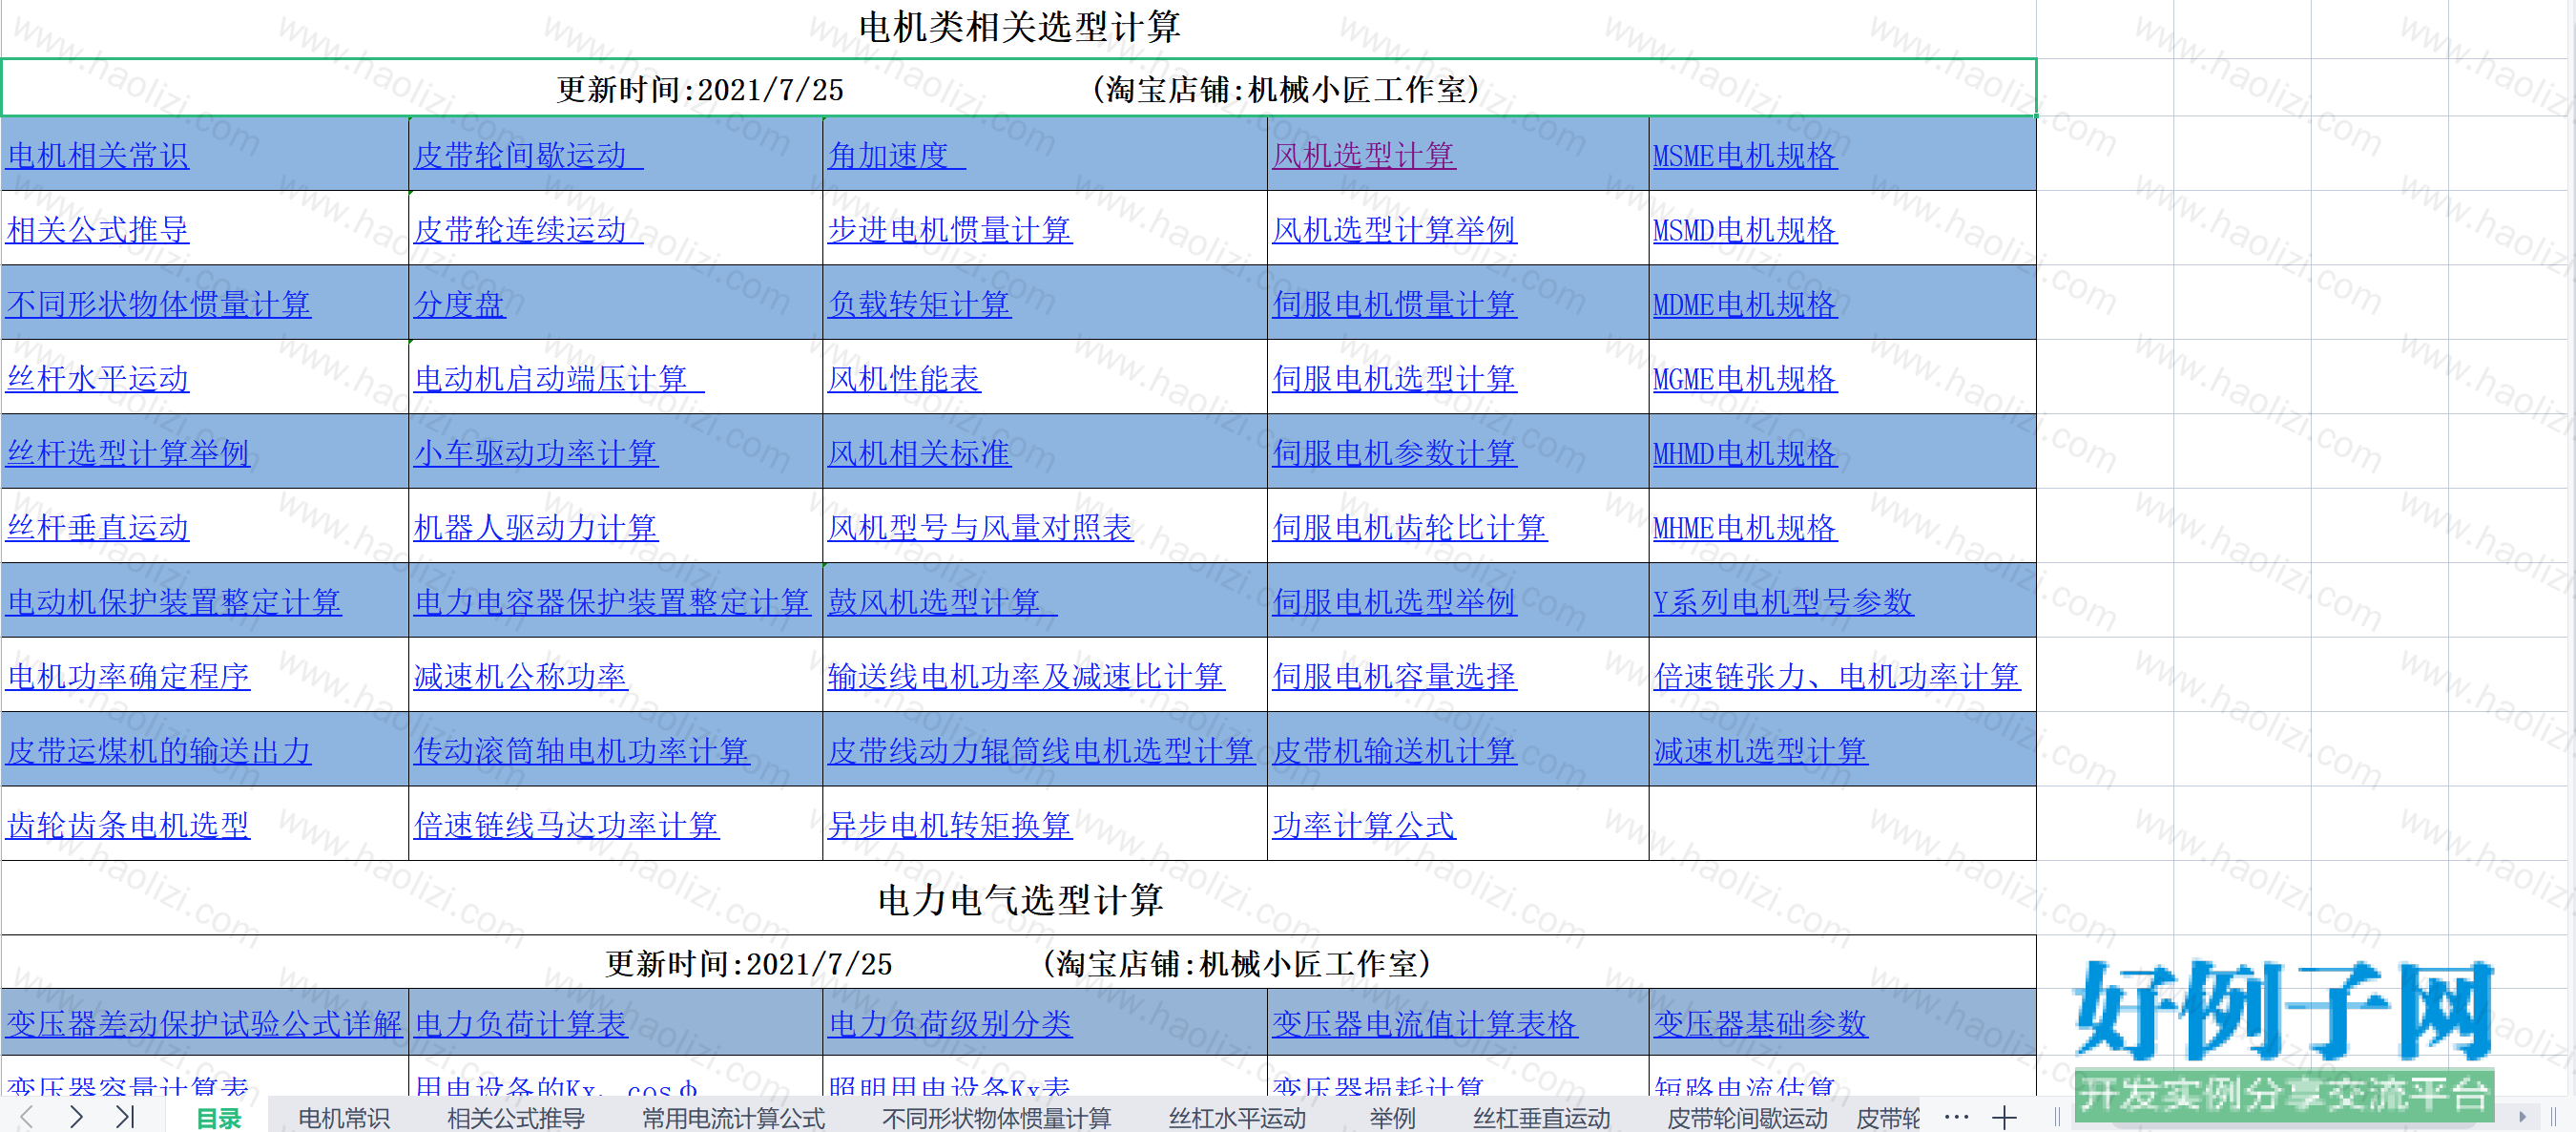Viewport: 2576px width, 1132px height.
Task: Open the 负载转矩计算 link
Action: coord(919,304)
